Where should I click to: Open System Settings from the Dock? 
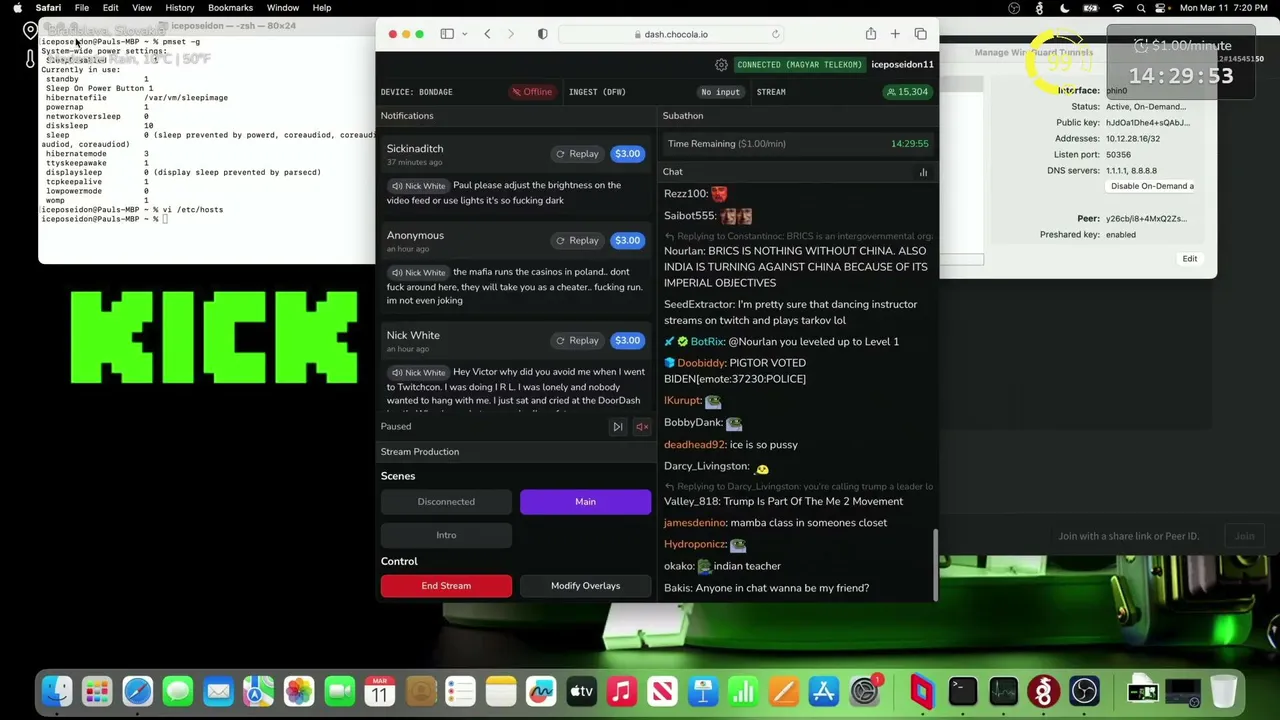(864, 691)
